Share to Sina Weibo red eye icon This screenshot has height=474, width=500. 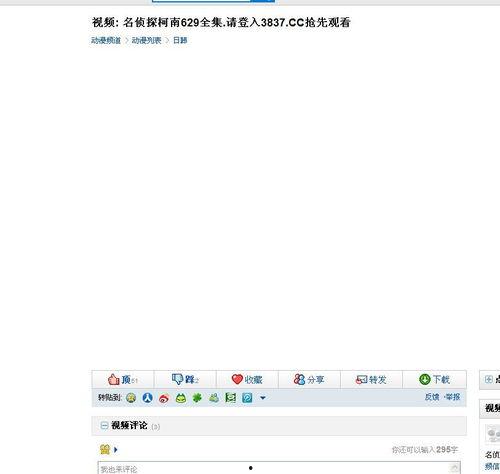(164, 398)
